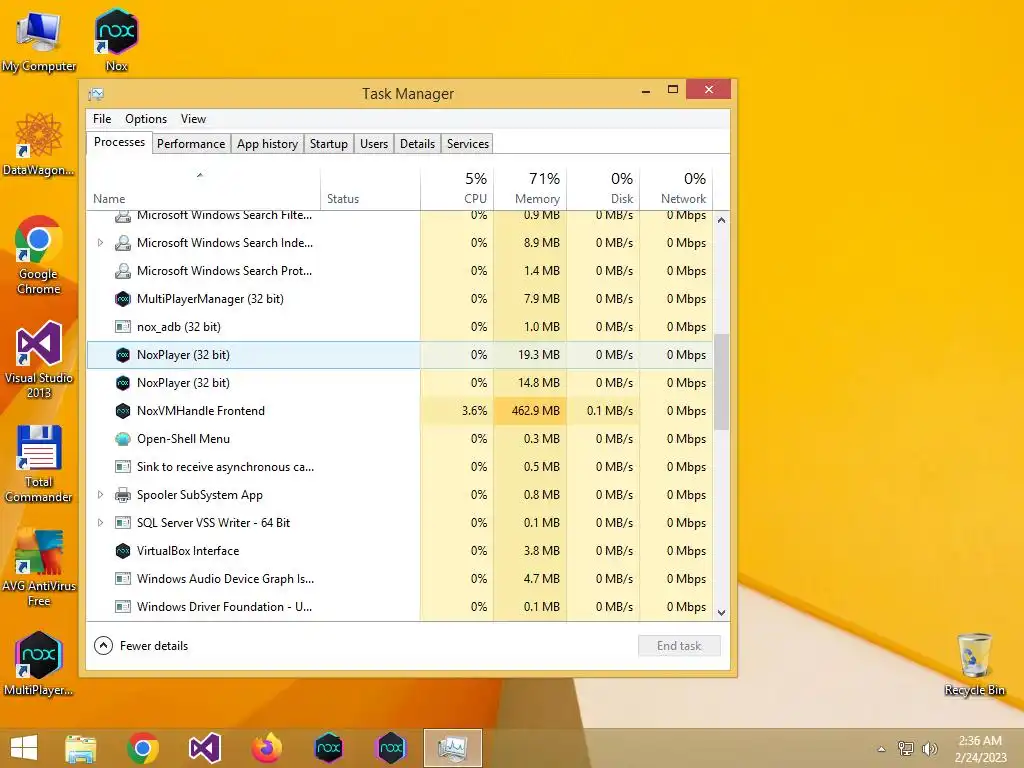Click scrollbar up arrow in process list
1024x768 pixels.
coord(721,220)
